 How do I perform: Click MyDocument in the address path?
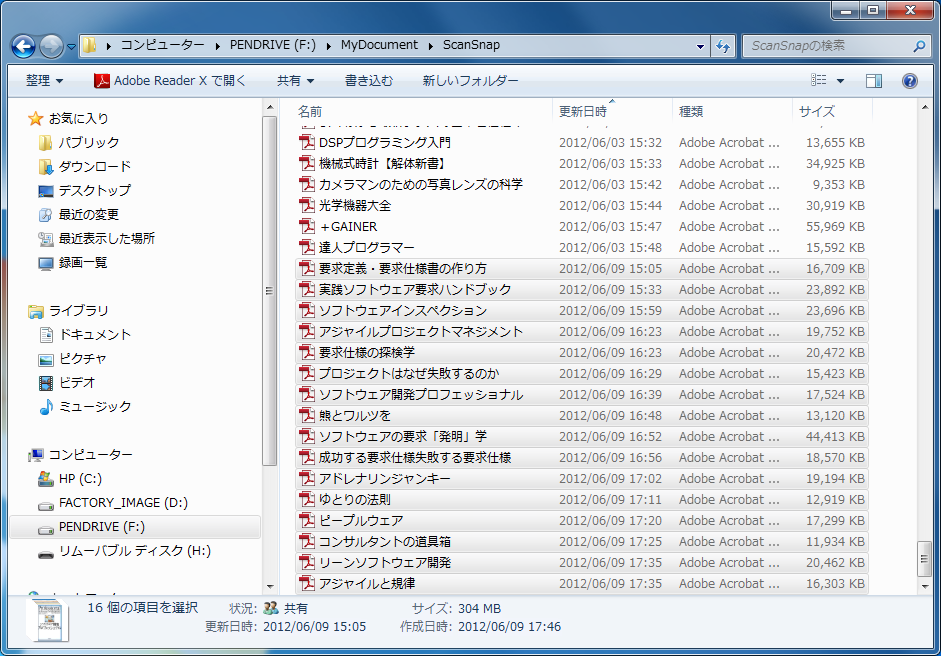[379, 45]
